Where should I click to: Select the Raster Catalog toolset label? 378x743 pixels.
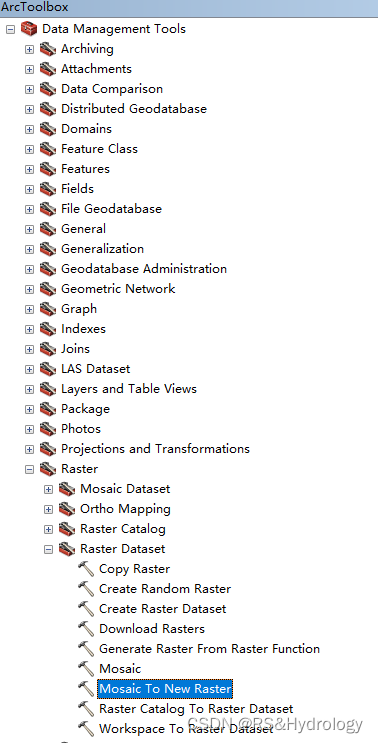pyautogui.click(x=123, y=529)
